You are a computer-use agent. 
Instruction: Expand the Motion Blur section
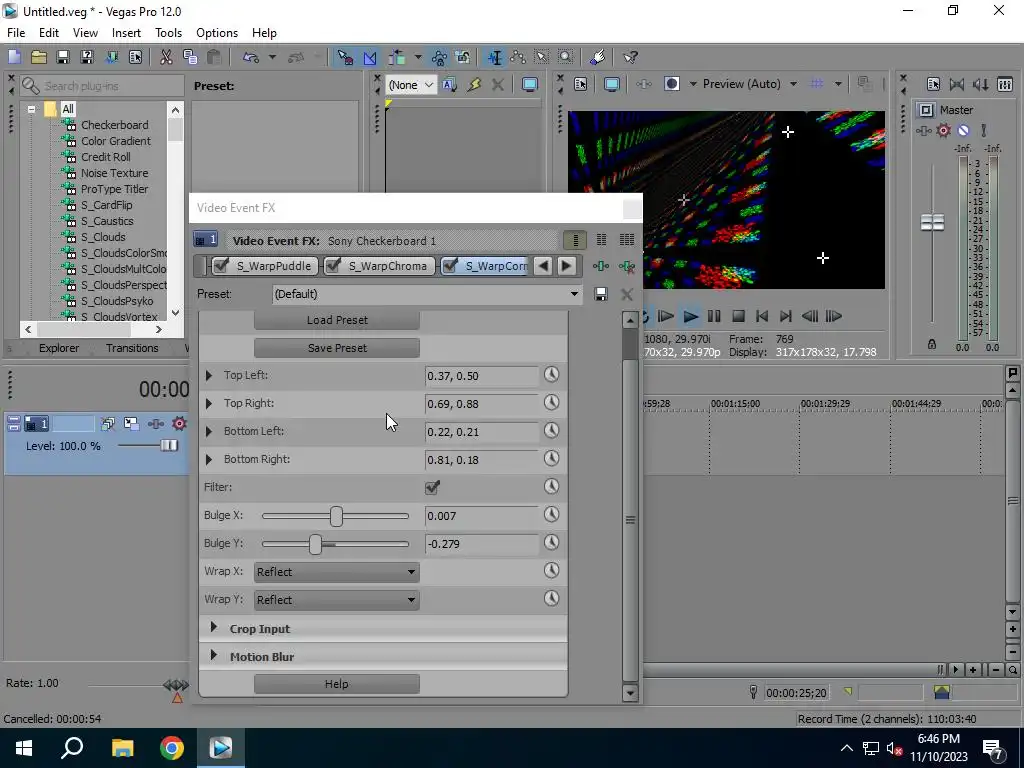click(214, 656)
